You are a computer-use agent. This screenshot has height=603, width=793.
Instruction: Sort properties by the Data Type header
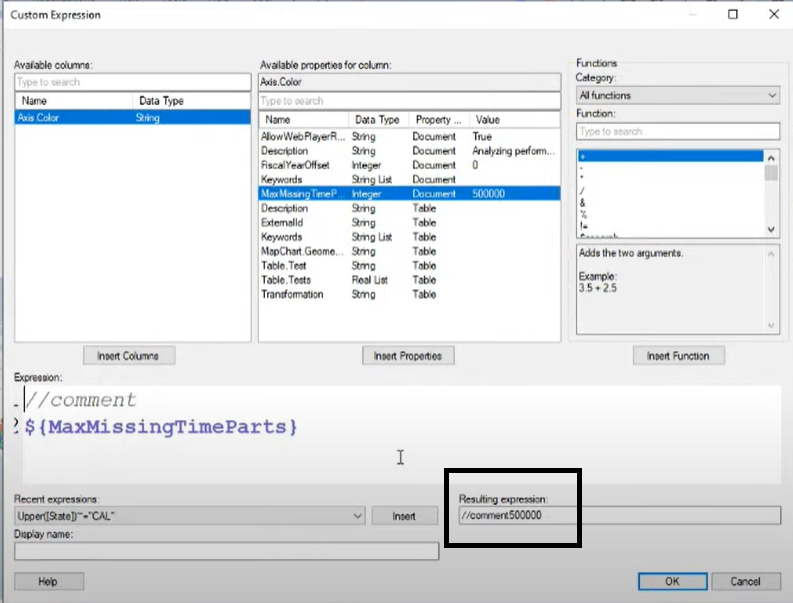click(379, 120)
